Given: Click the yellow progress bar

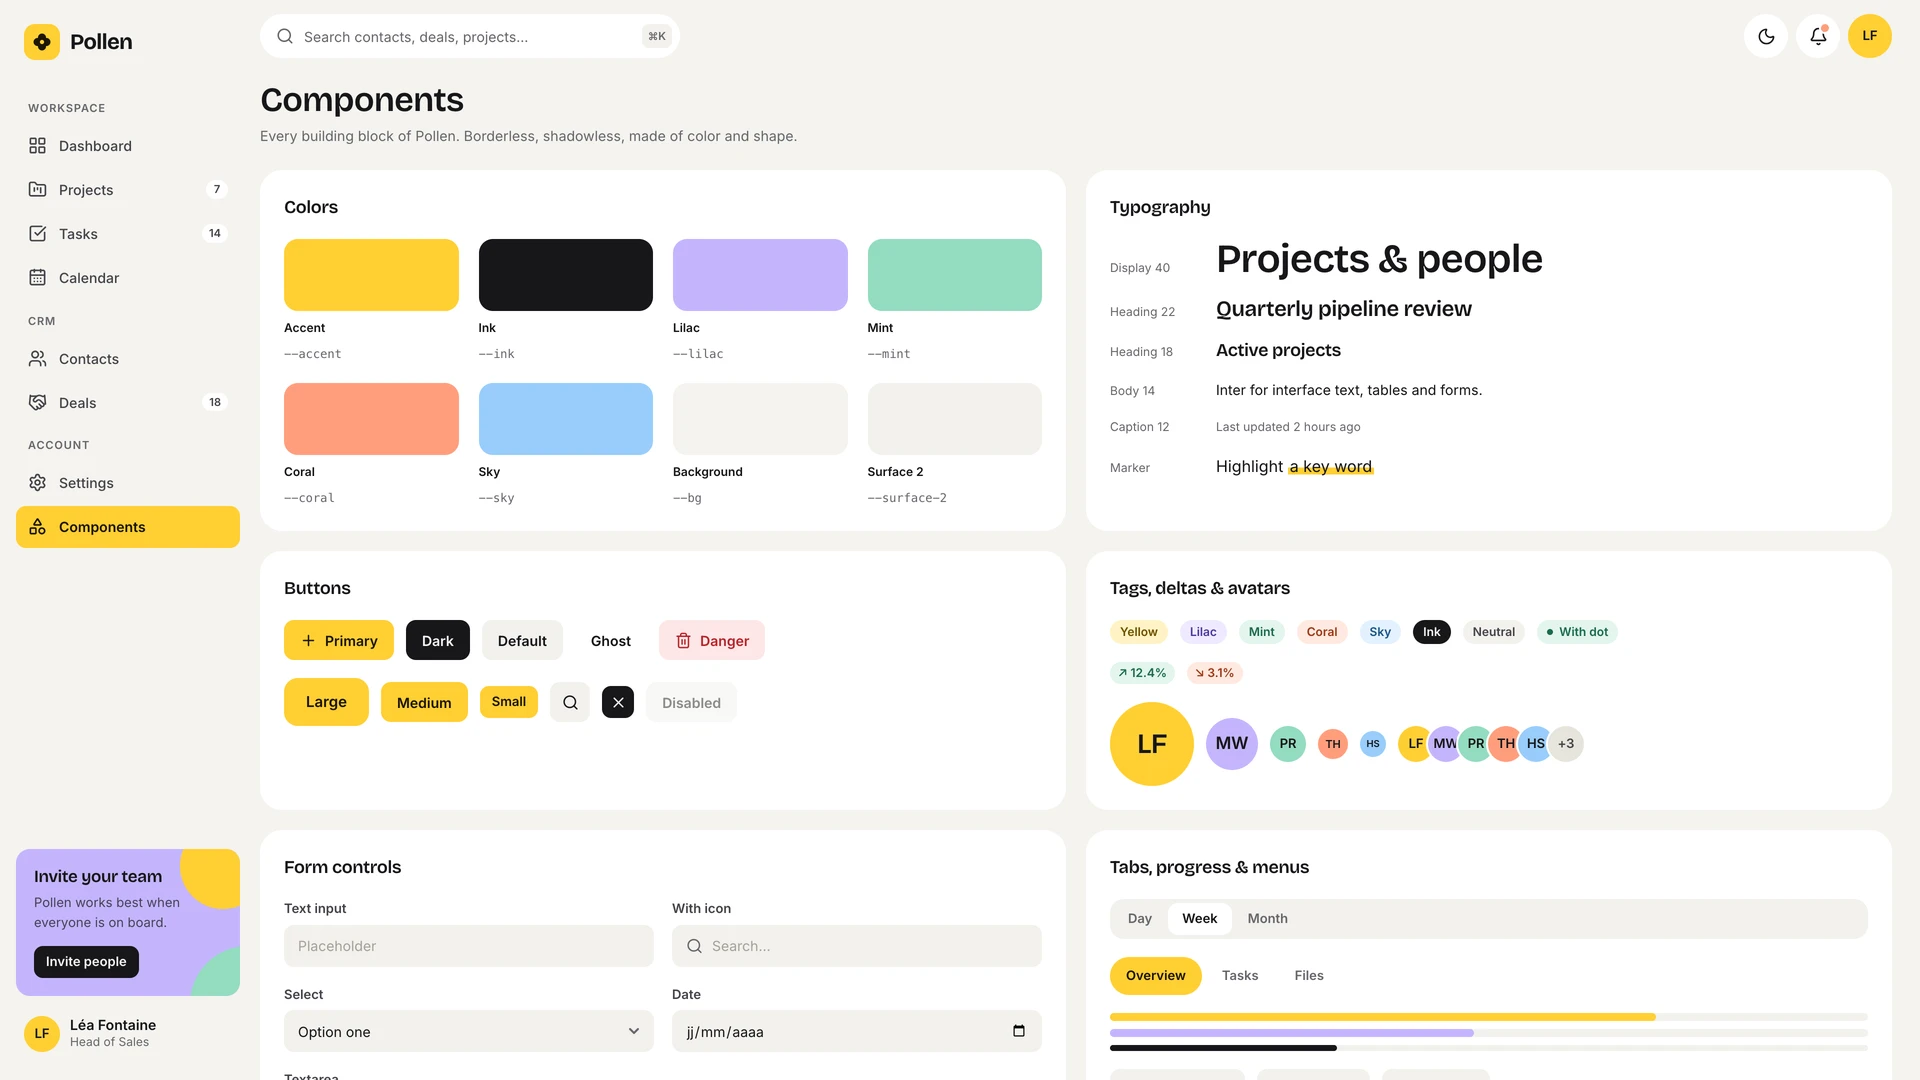Looking at the screenshot, I should 1383,1017.
